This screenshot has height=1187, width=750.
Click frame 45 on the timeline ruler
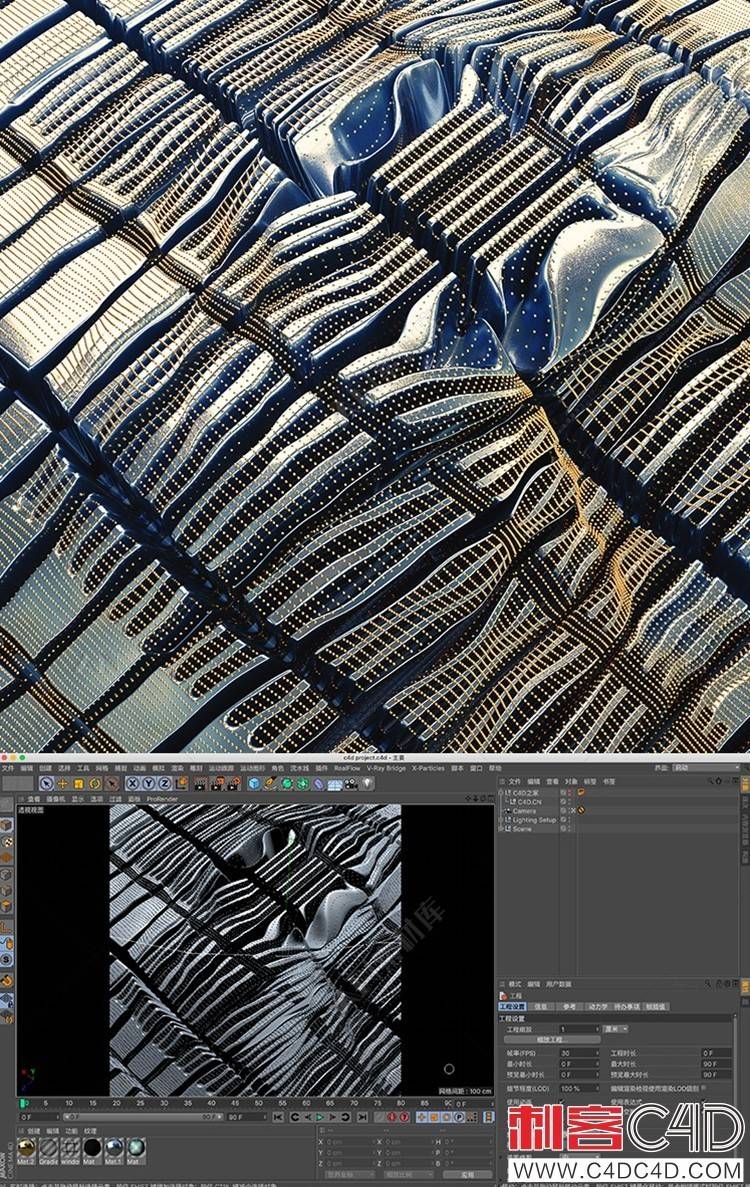[235, 1104]
